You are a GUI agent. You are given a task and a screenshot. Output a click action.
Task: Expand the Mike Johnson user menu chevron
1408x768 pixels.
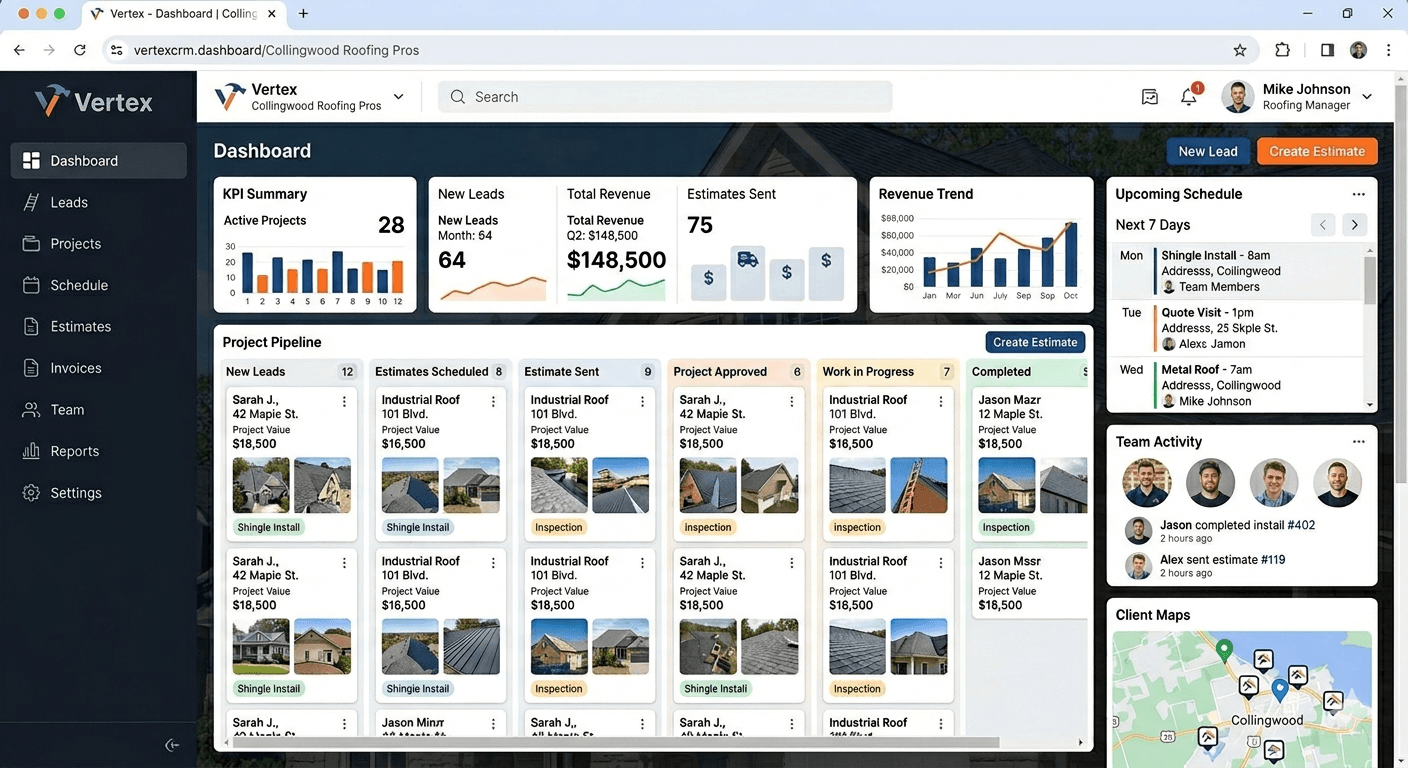(x=1367, y=97)
